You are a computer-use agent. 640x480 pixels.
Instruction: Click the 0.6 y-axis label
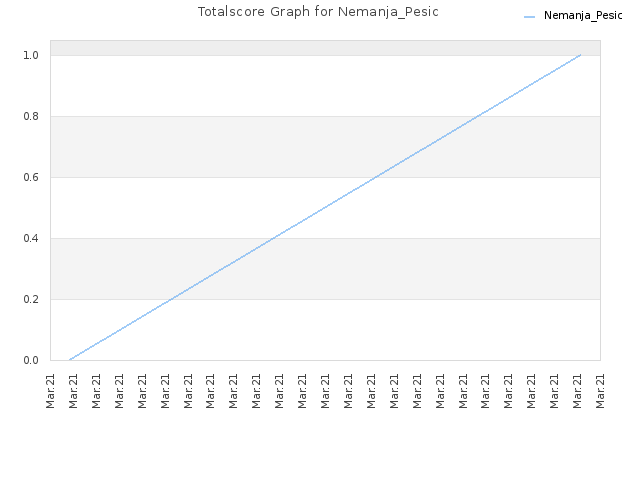click(31, 177)
